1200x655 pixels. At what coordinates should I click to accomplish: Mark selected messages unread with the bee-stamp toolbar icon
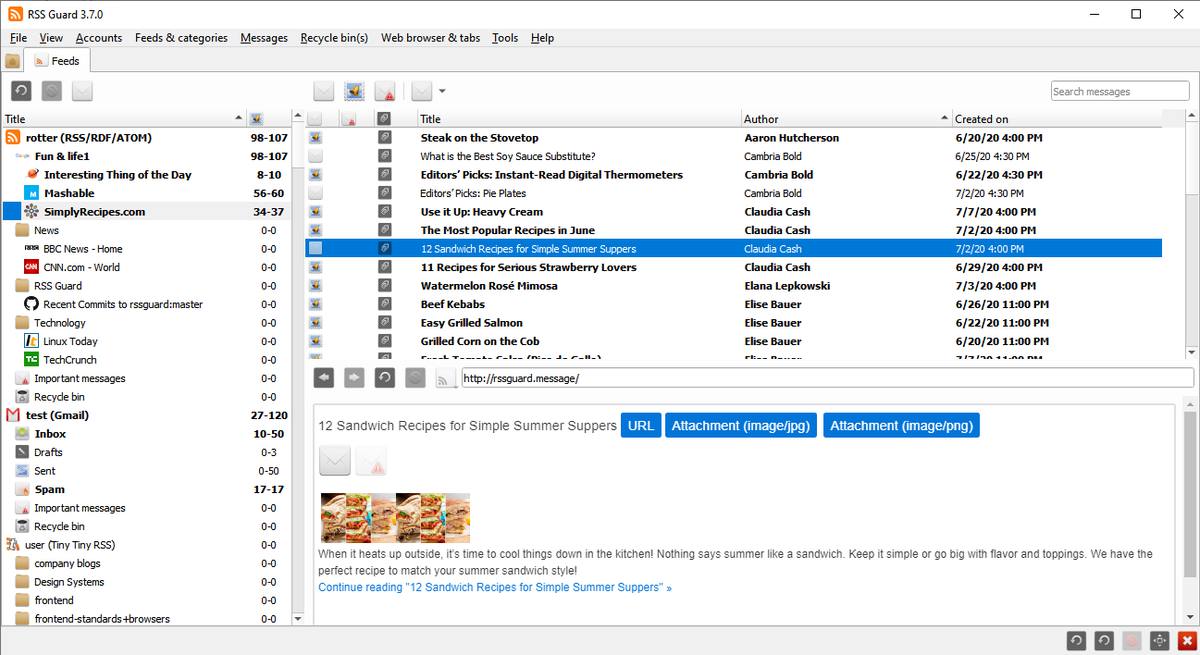coord(354,91)
